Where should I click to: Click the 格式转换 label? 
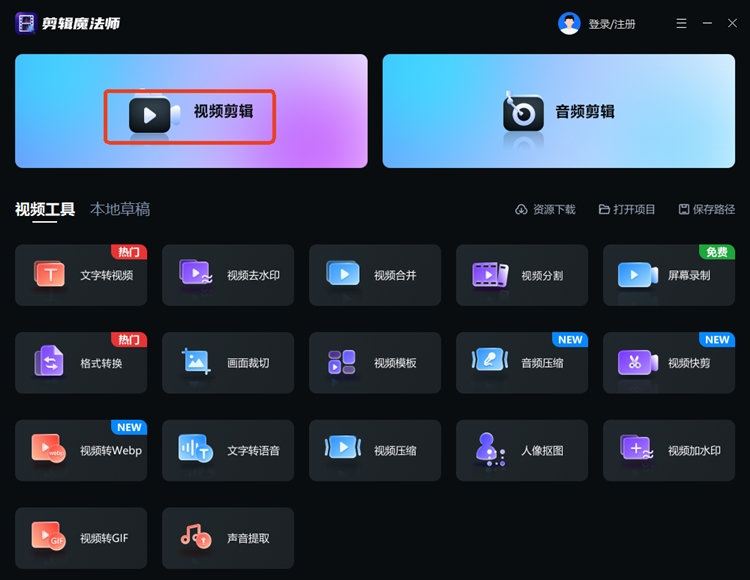tap(101, 363)
